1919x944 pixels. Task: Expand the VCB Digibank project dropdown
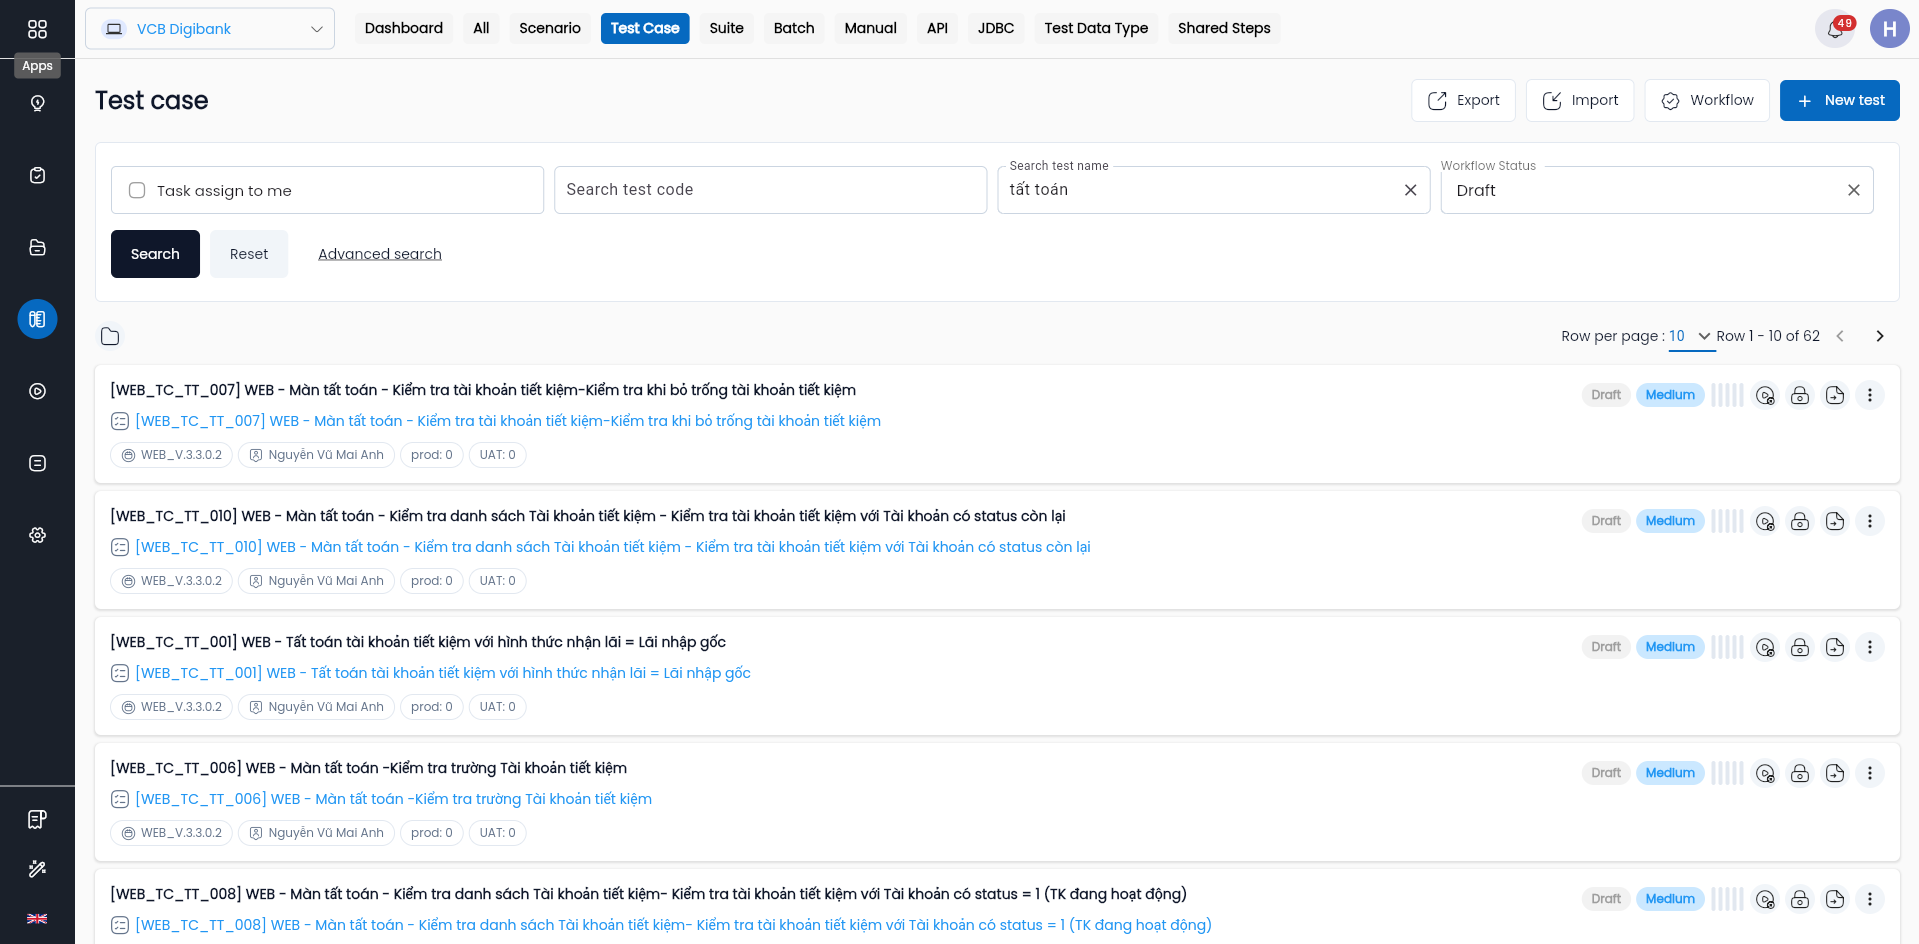click(210, 29)
